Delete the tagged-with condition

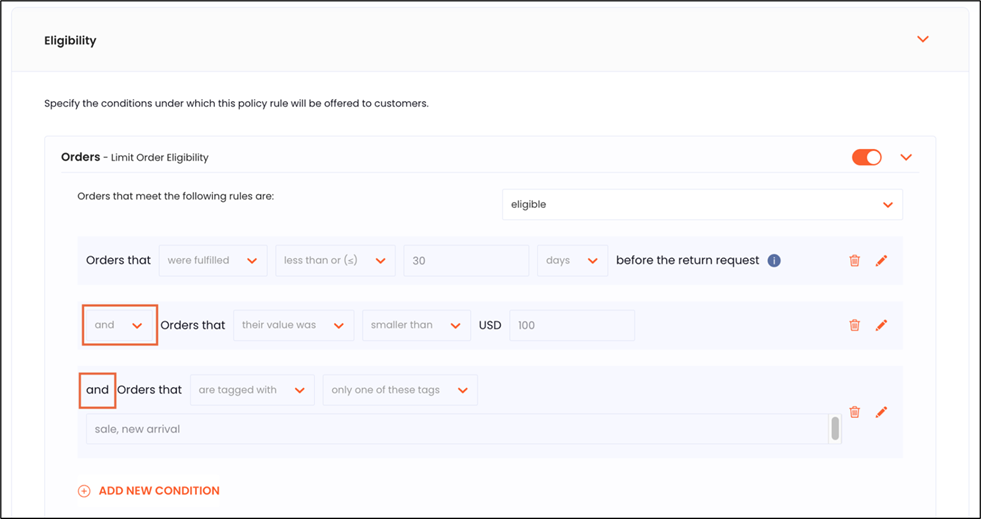click(x=854, y=412)
